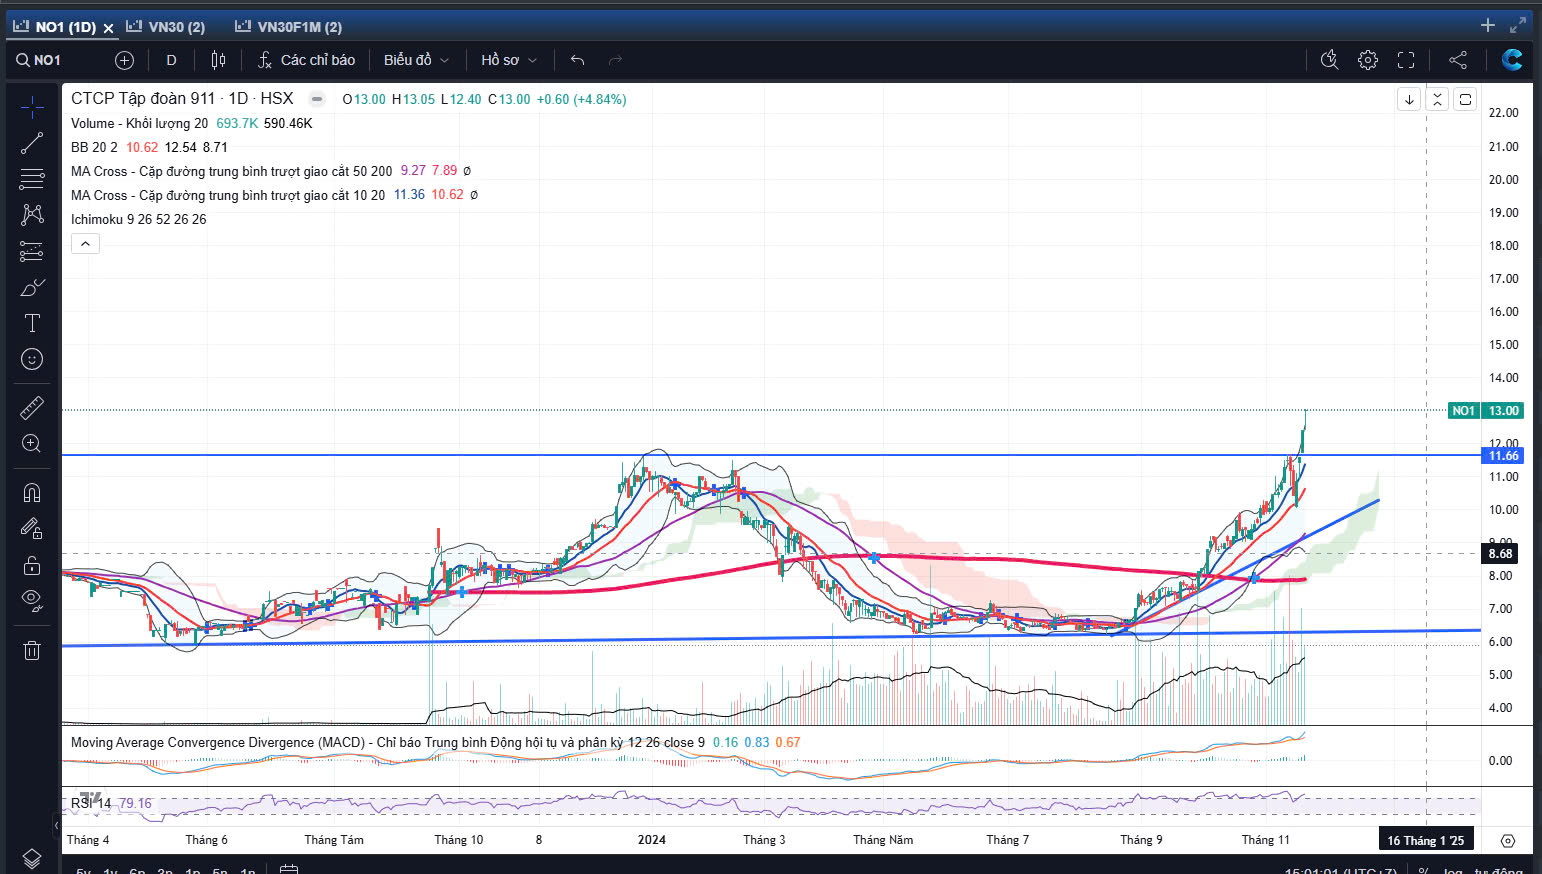Select the MACD indicator legend
The height and width of the screenshot is (874, 1542).
tap(387, 742)
